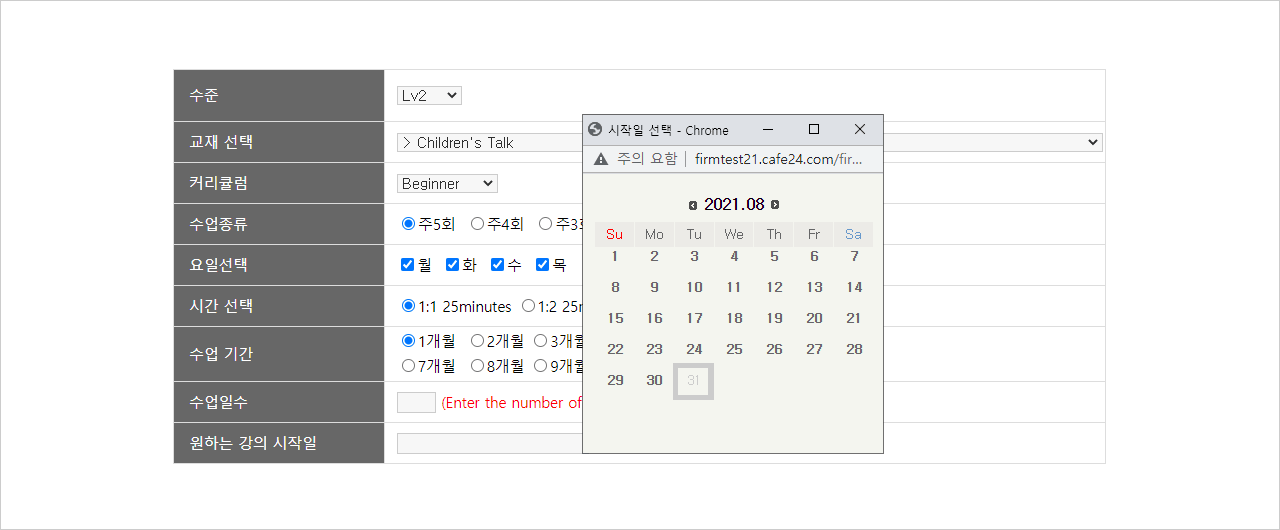Close the date picker popup window
The height and width of the screenshot is (530, 1280).
click(x=859, y=130)
